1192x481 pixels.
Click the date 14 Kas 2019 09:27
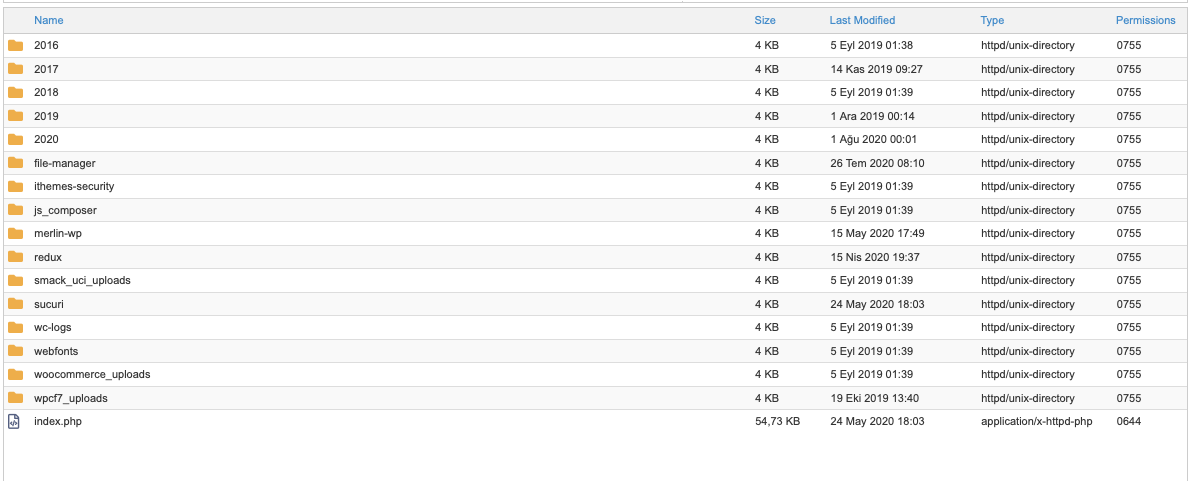point(877,69)
